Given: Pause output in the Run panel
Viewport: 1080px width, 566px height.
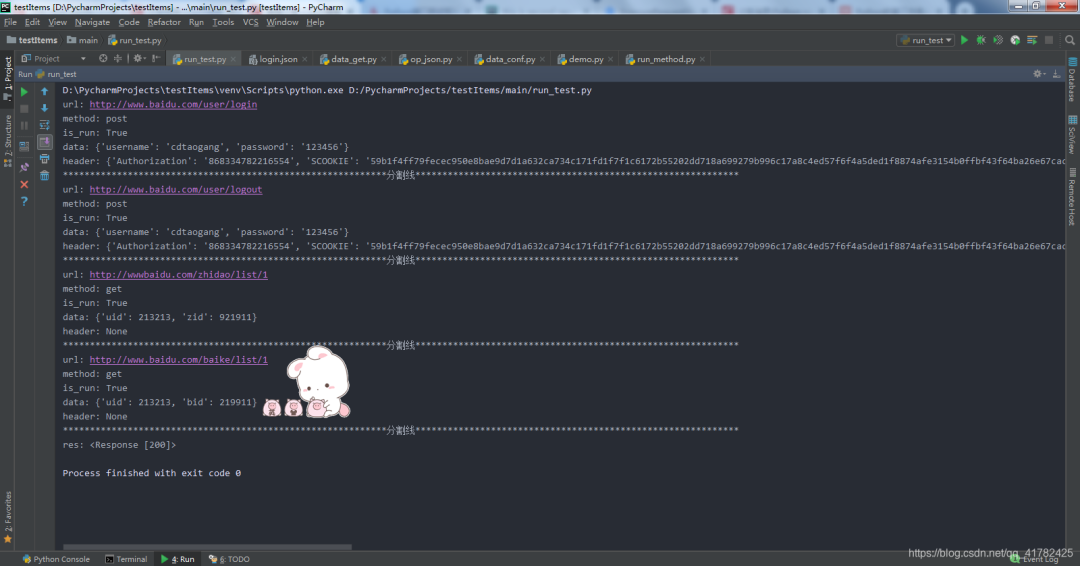Looking at the screenshot, I should (24, 125).
